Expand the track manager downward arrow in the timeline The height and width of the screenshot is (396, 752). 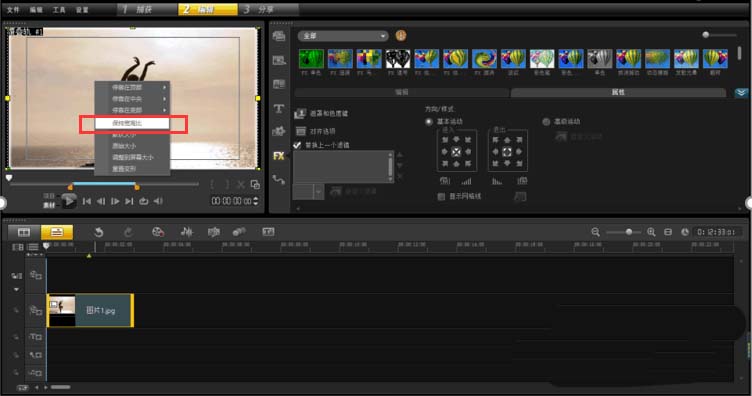coord(17,290)
